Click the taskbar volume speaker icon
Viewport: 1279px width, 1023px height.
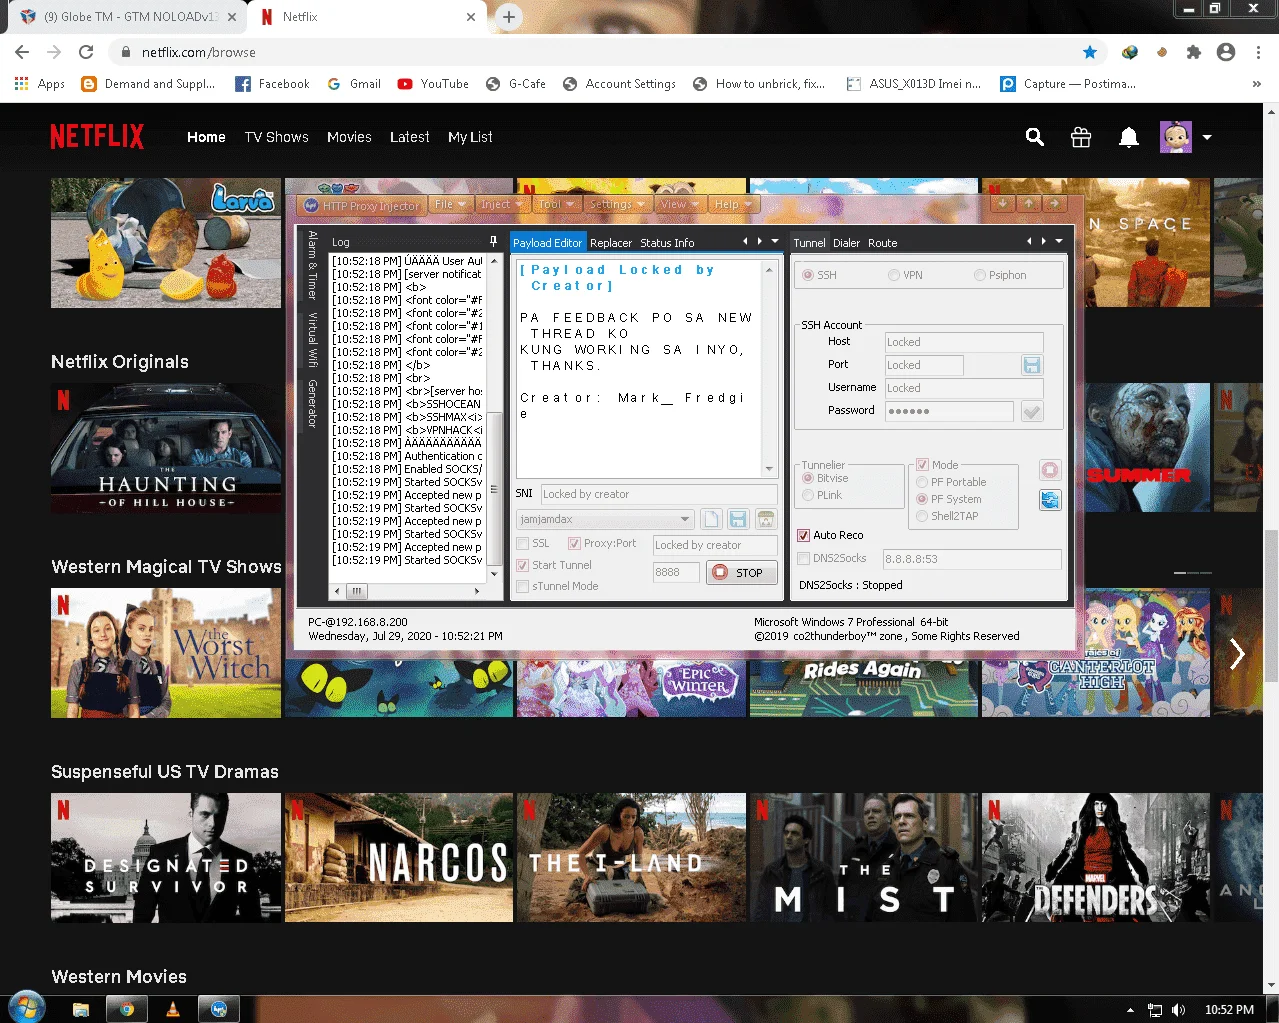[x=1178, y=1010]
